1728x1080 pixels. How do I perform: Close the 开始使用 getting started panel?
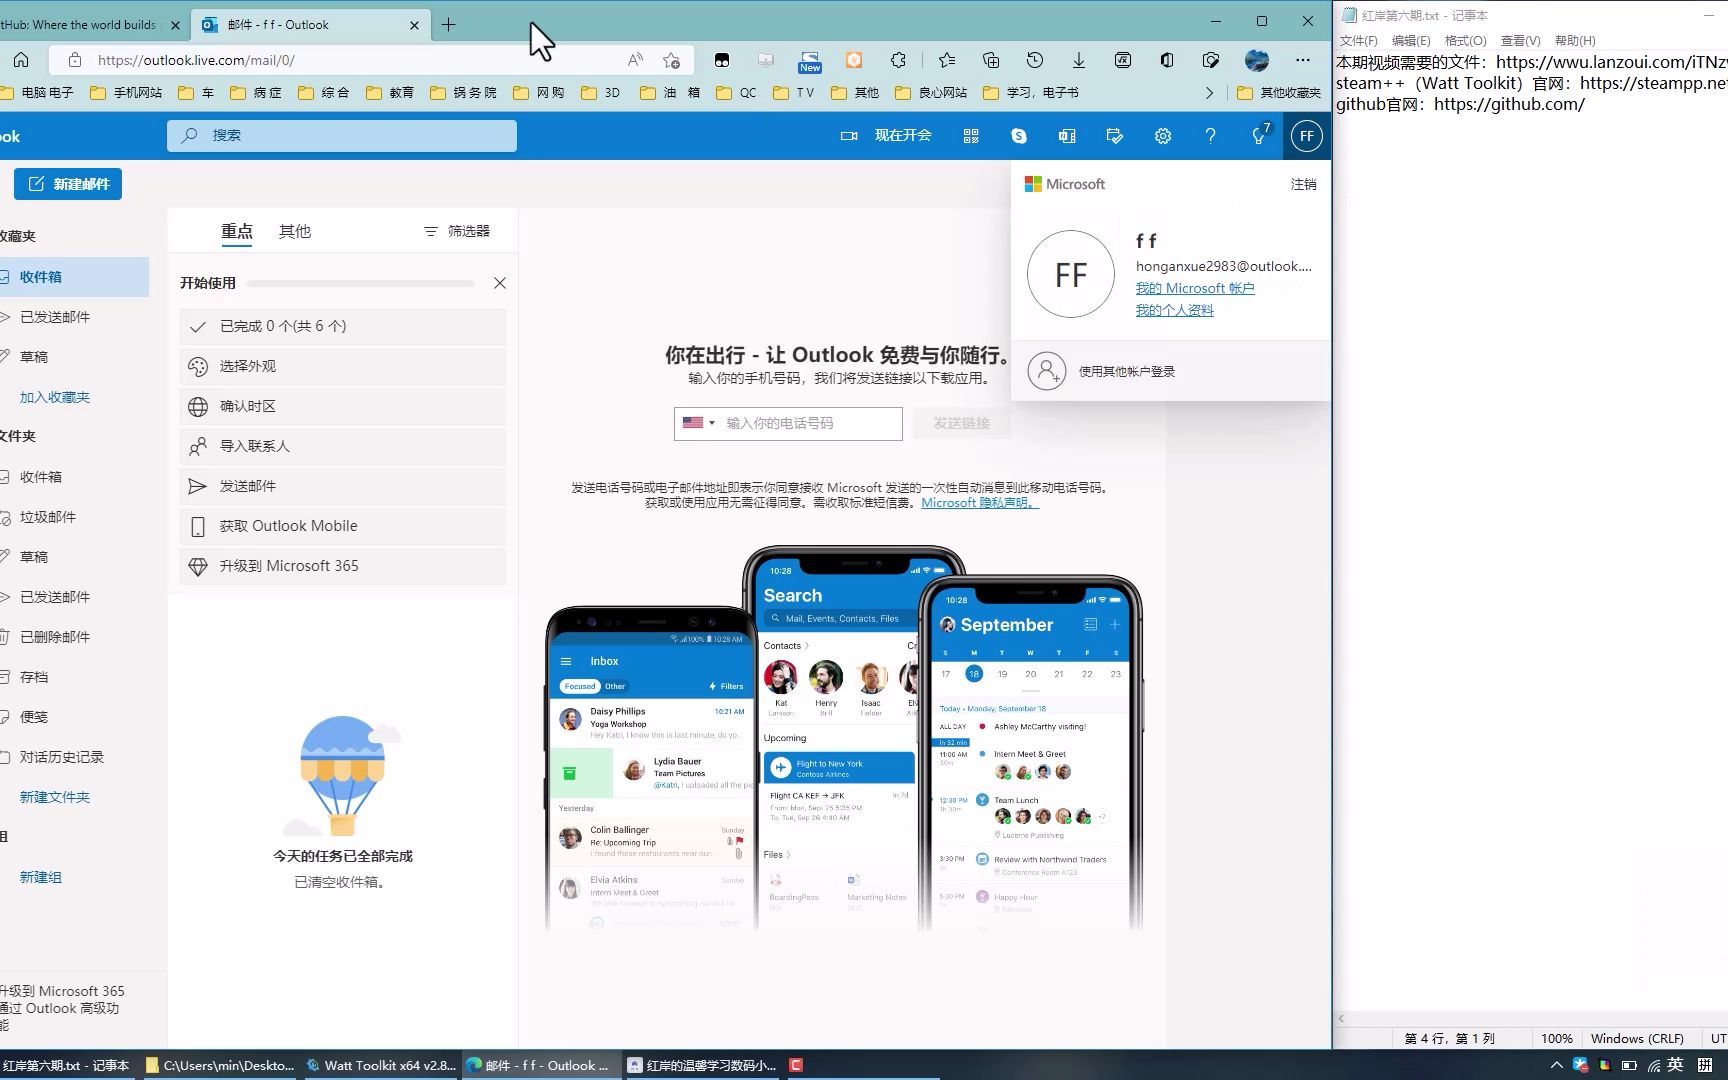(x=500, y=283)
